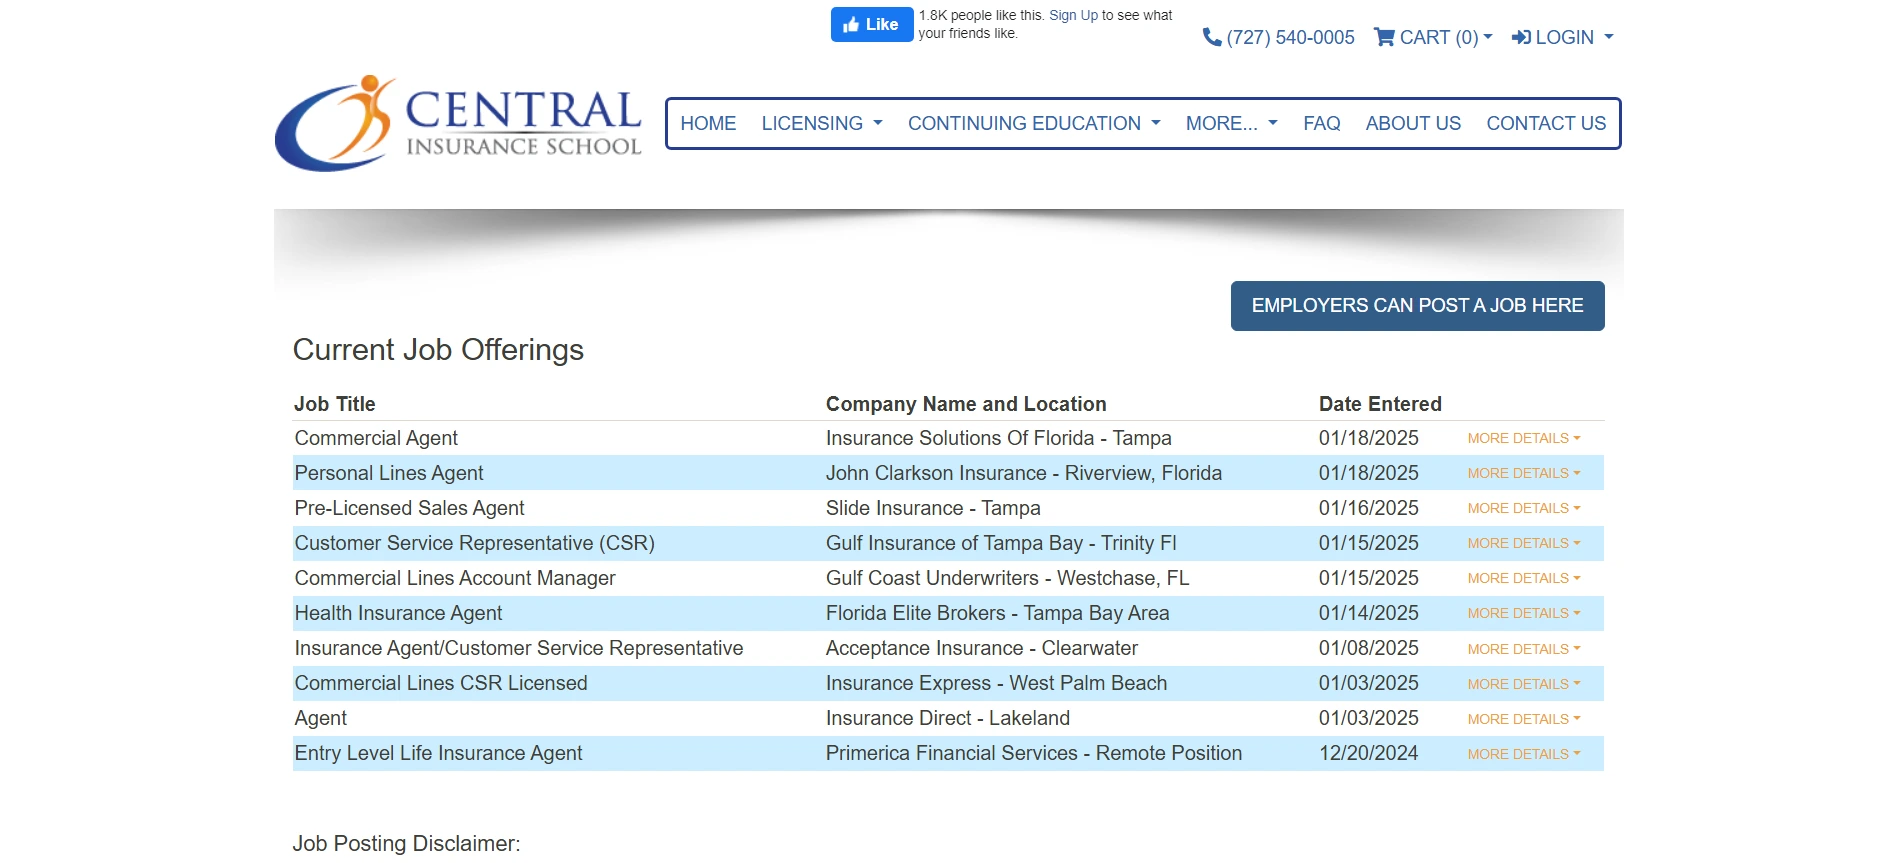The image size is (1893, 863).
Task: Expand MORE DETAILS for Insurance Direct - Lakeland row
Action: (1524, 719)
